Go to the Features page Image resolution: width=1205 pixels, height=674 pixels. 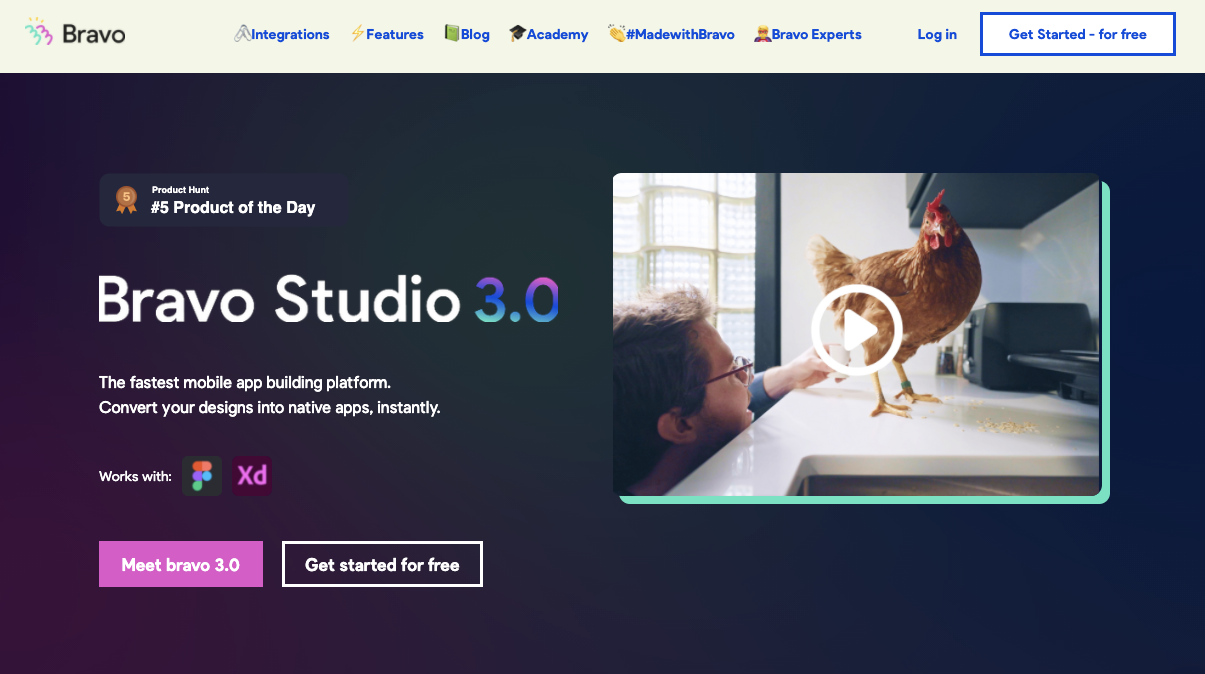(x=395, y=34)
